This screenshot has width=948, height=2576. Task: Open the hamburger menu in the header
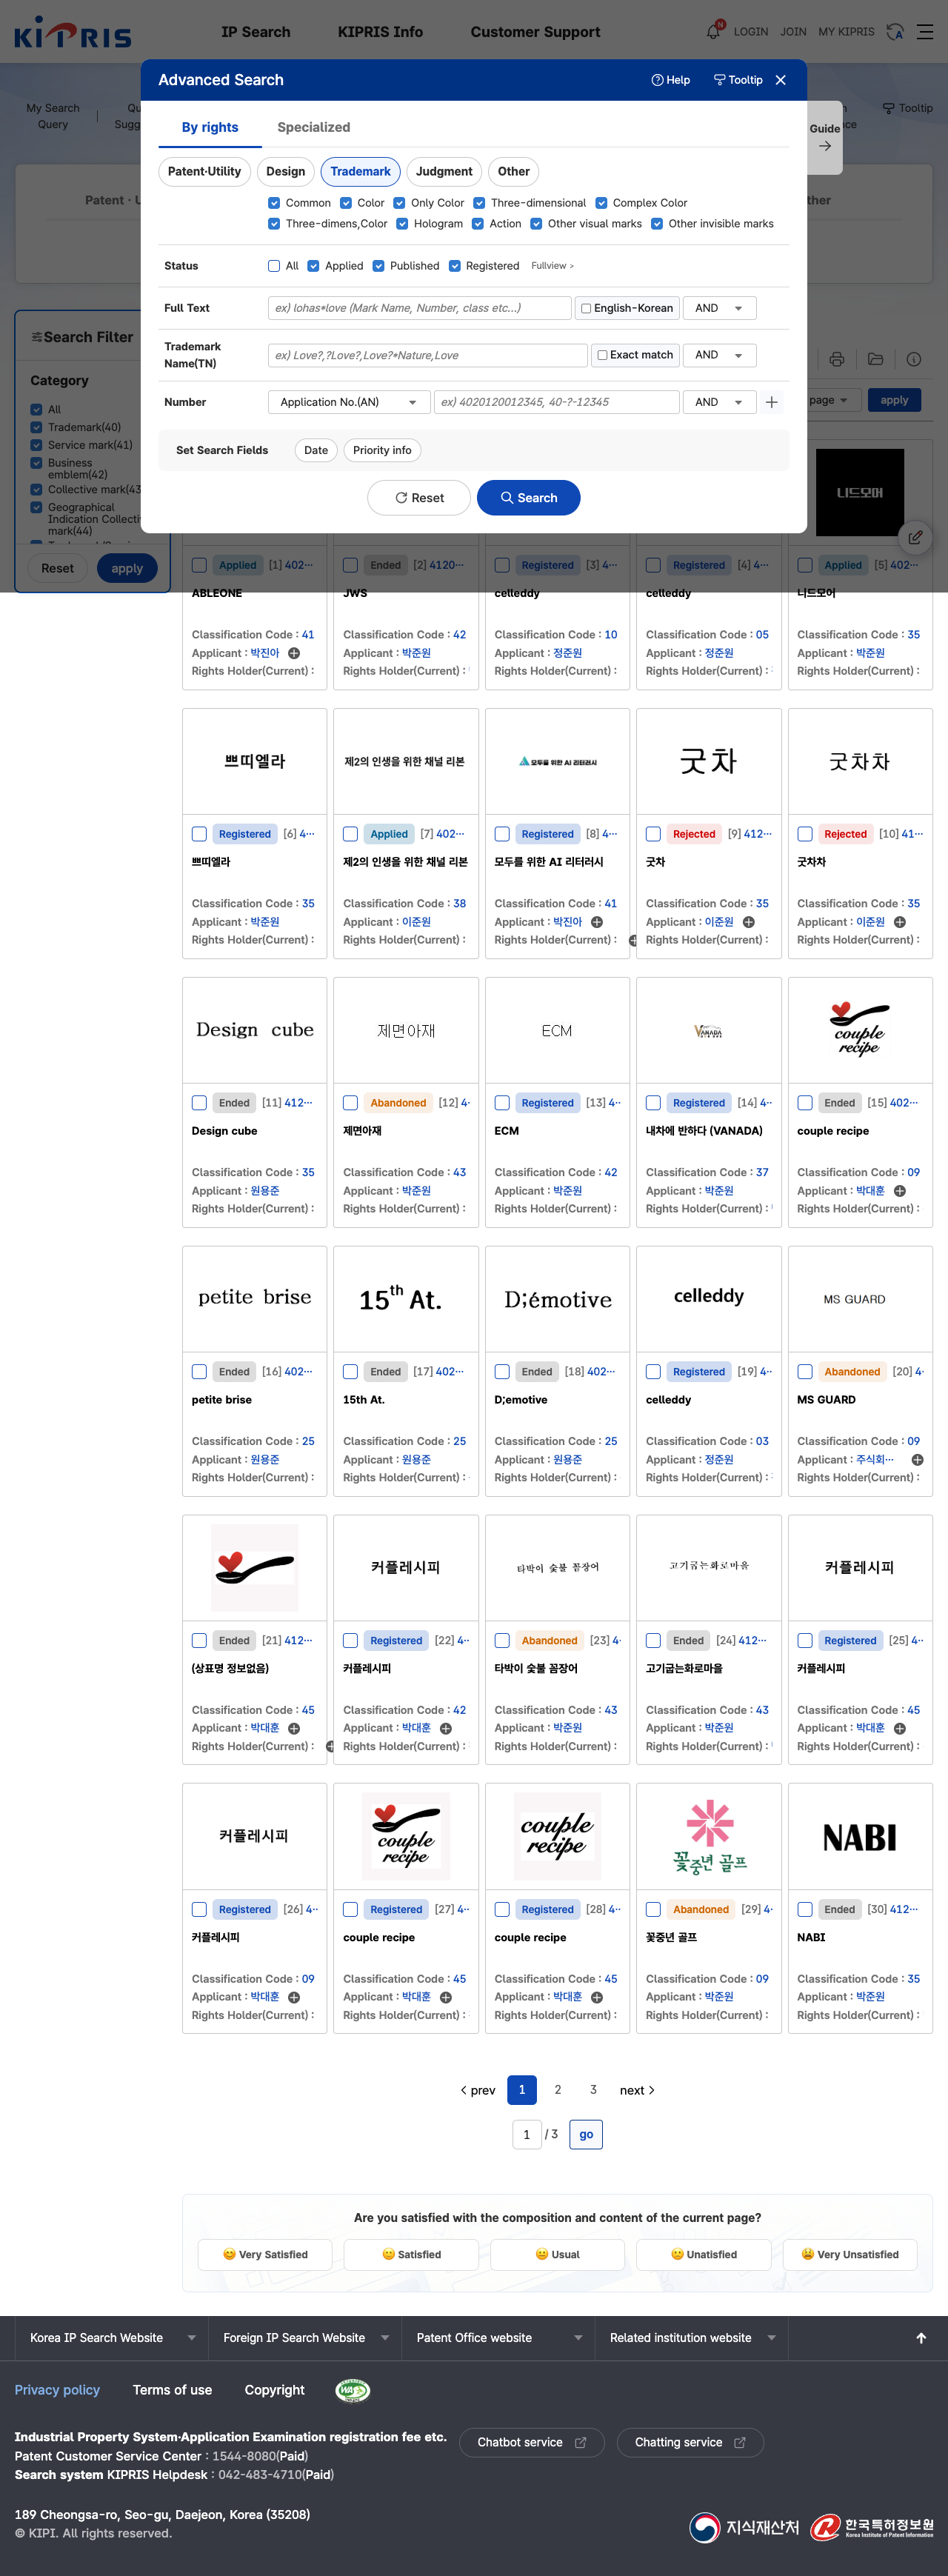[x=925, y=32]
